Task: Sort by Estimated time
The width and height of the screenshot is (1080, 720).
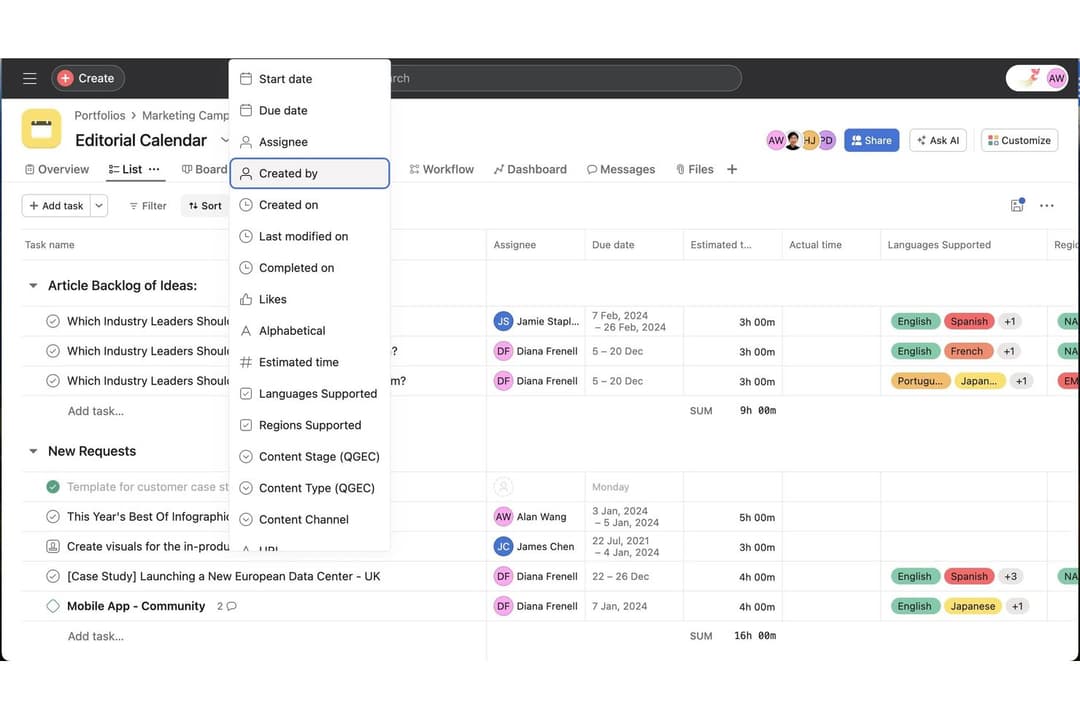Action: (x=310, y=362)
